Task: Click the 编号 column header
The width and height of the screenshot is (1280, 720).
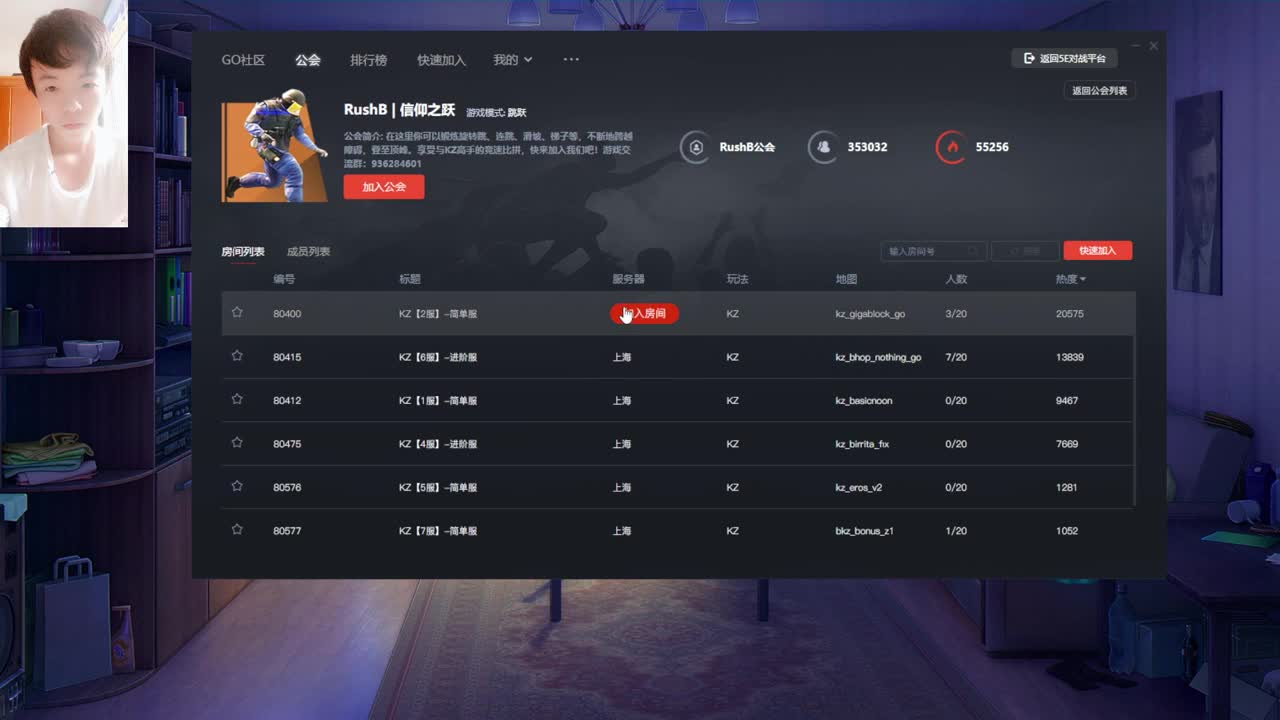Action: point(284,279)
